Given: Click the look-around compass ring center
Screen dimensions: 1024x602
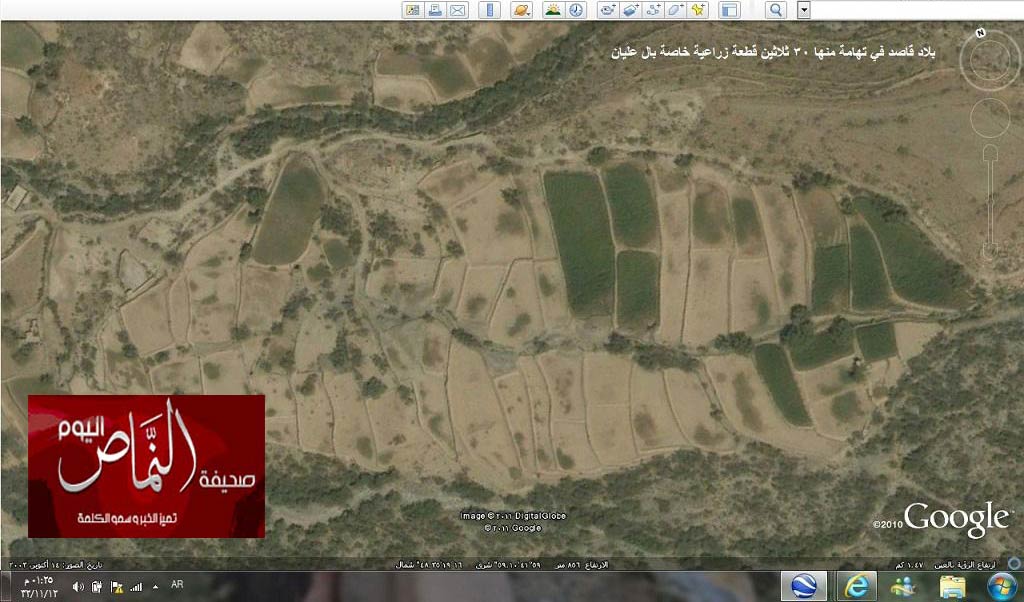Looking at the screenshot, I should click(x=990, y=61).
